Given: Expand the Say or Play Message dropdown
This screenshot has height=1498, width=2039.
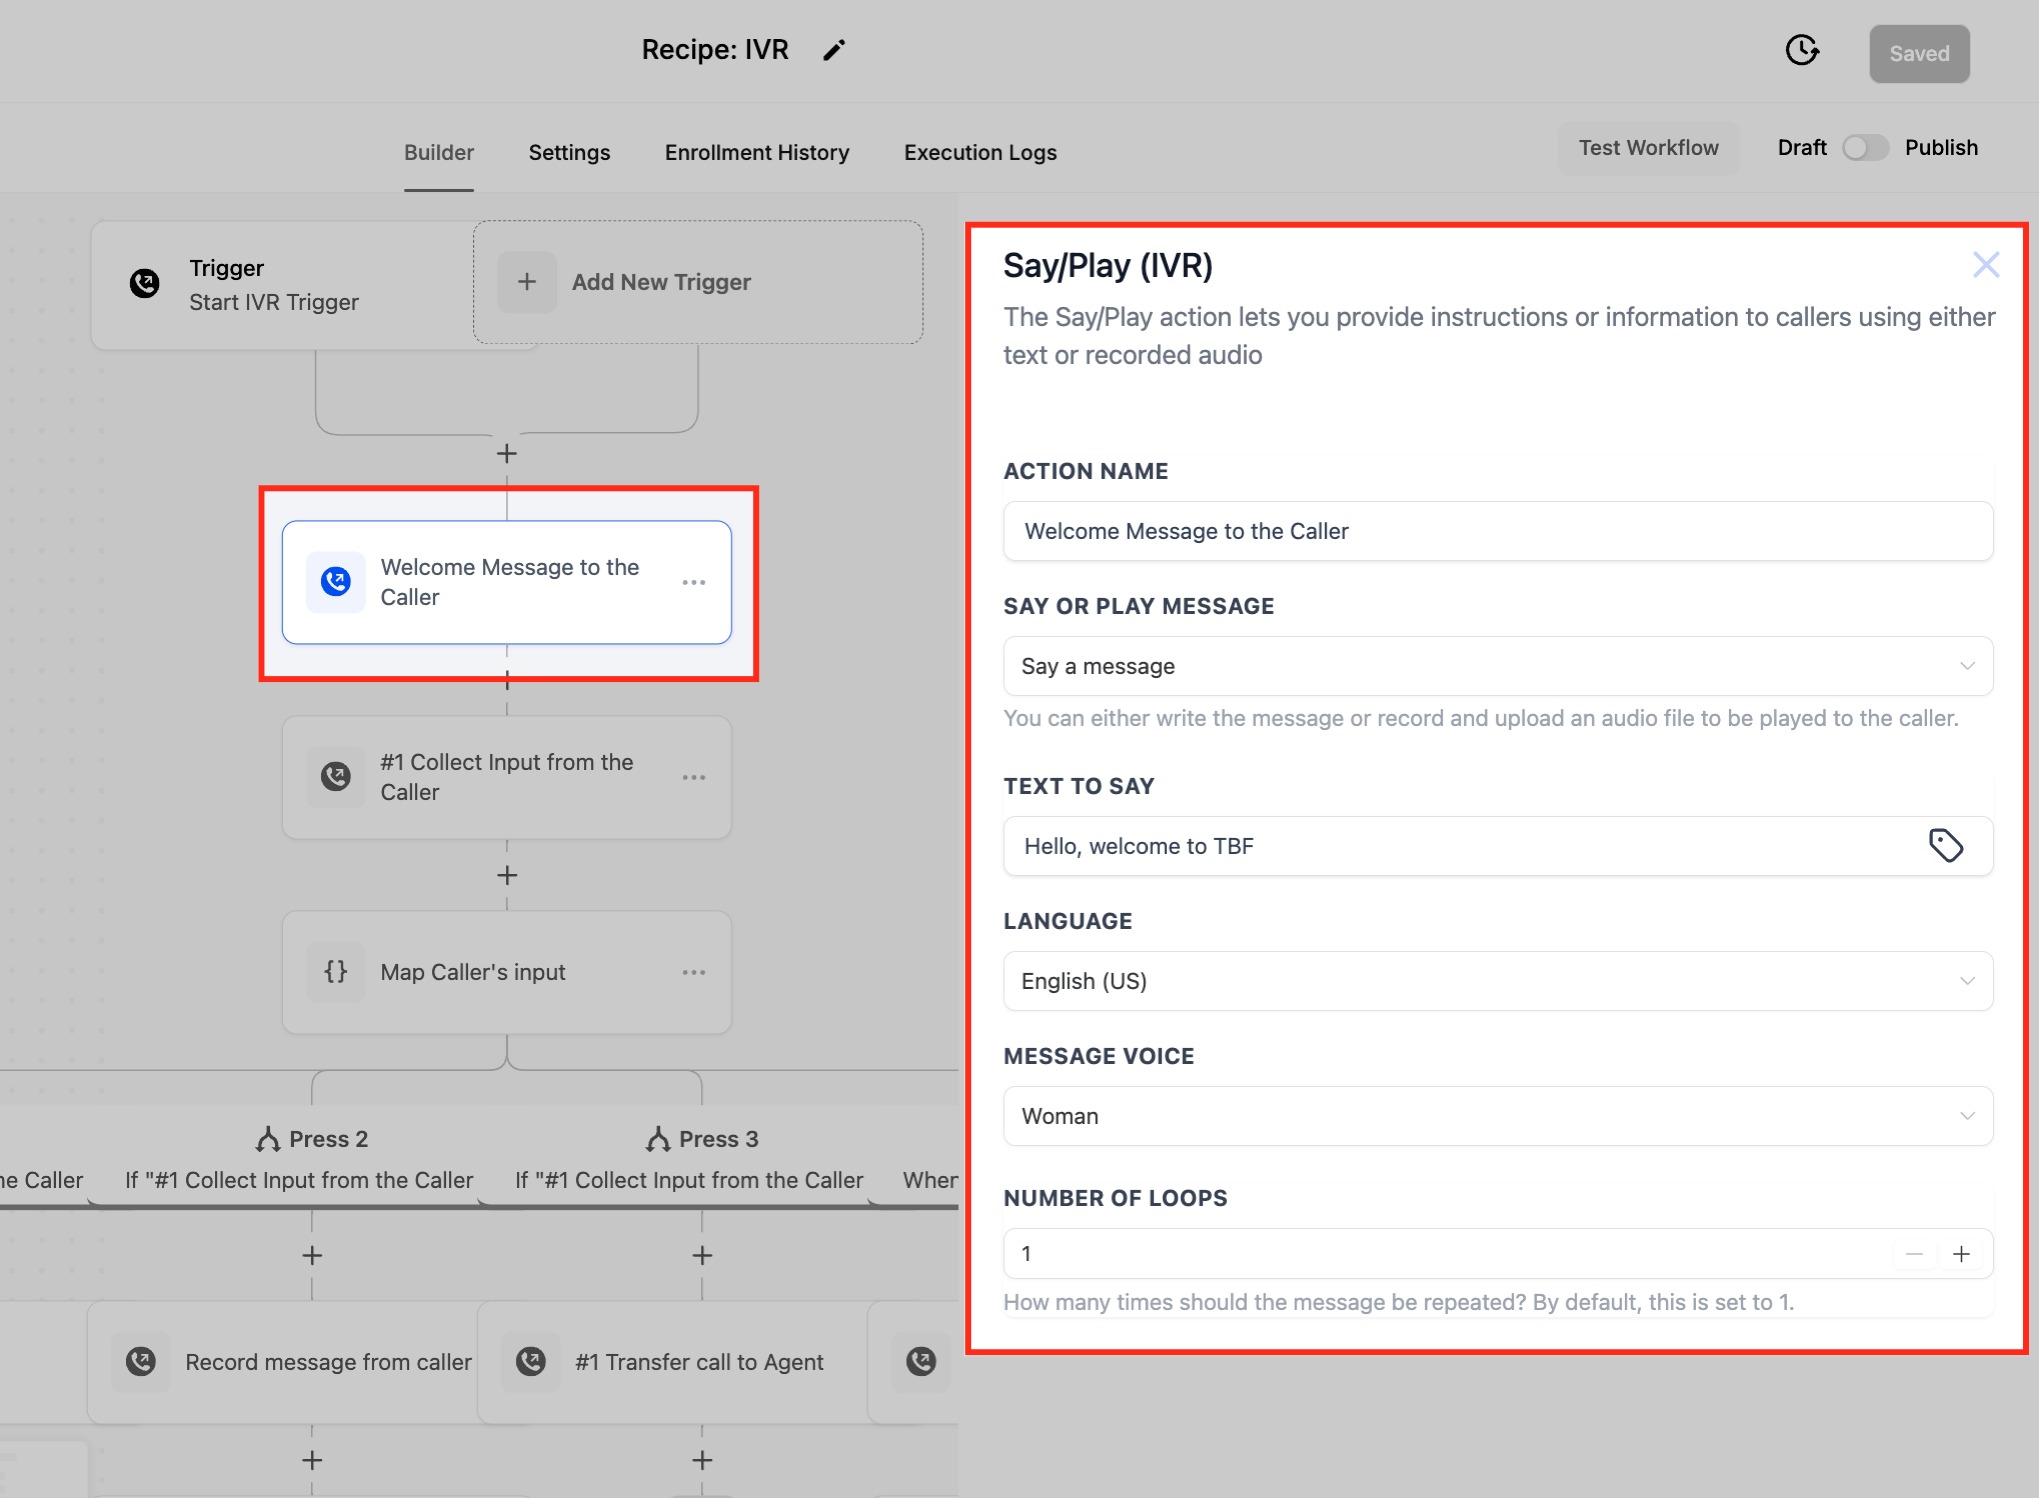Looking at the screenshot, I should (1497, 666).
